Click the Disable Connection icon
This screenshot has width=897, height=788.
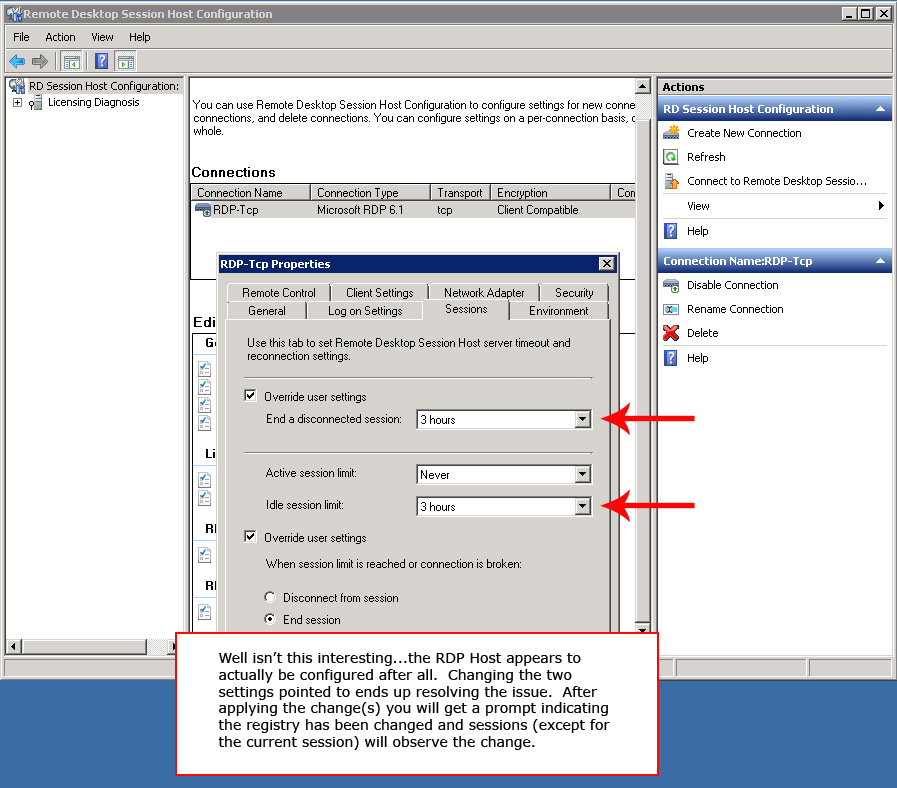[x=671, y=285]
